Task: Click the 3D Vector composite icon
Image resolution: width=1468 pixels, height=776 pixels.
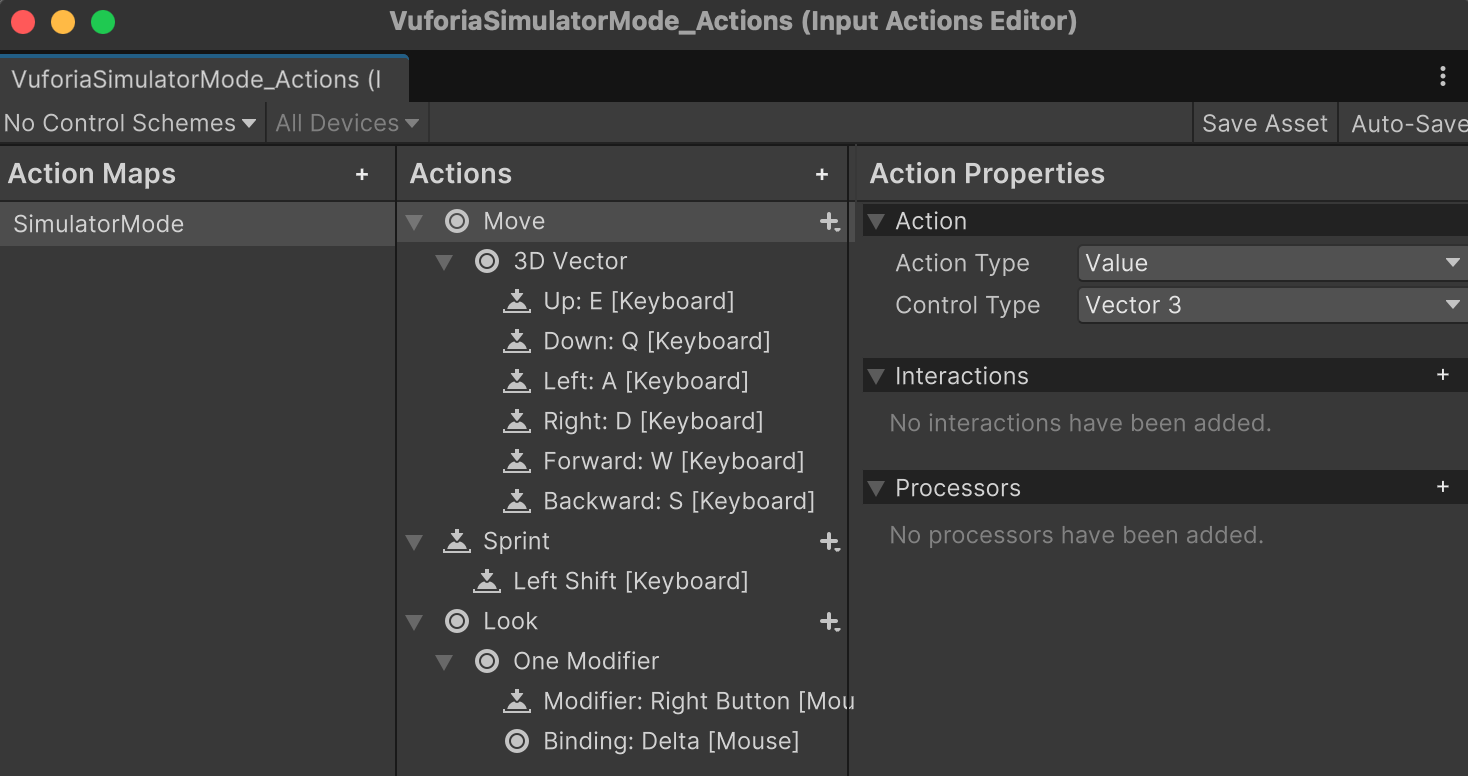Action: [x=487, y=261]
